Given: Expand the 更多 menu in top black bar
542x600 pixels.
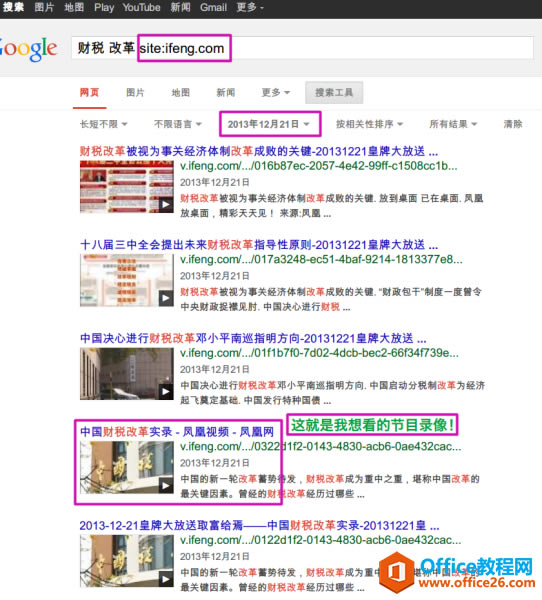Looking at the screenshot, I should [x=250, y=7].
